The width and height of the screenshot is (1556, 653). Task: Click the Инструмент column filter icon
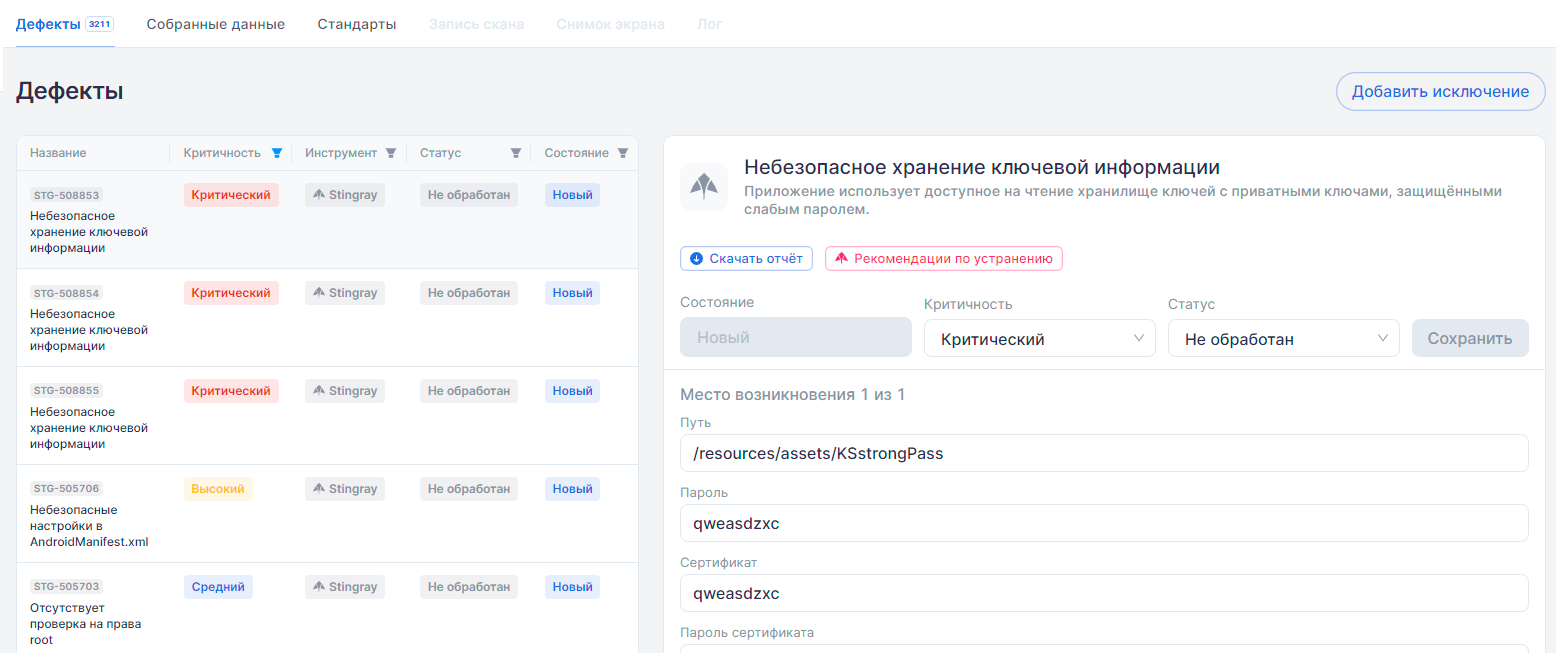click(x=391, y=153)
